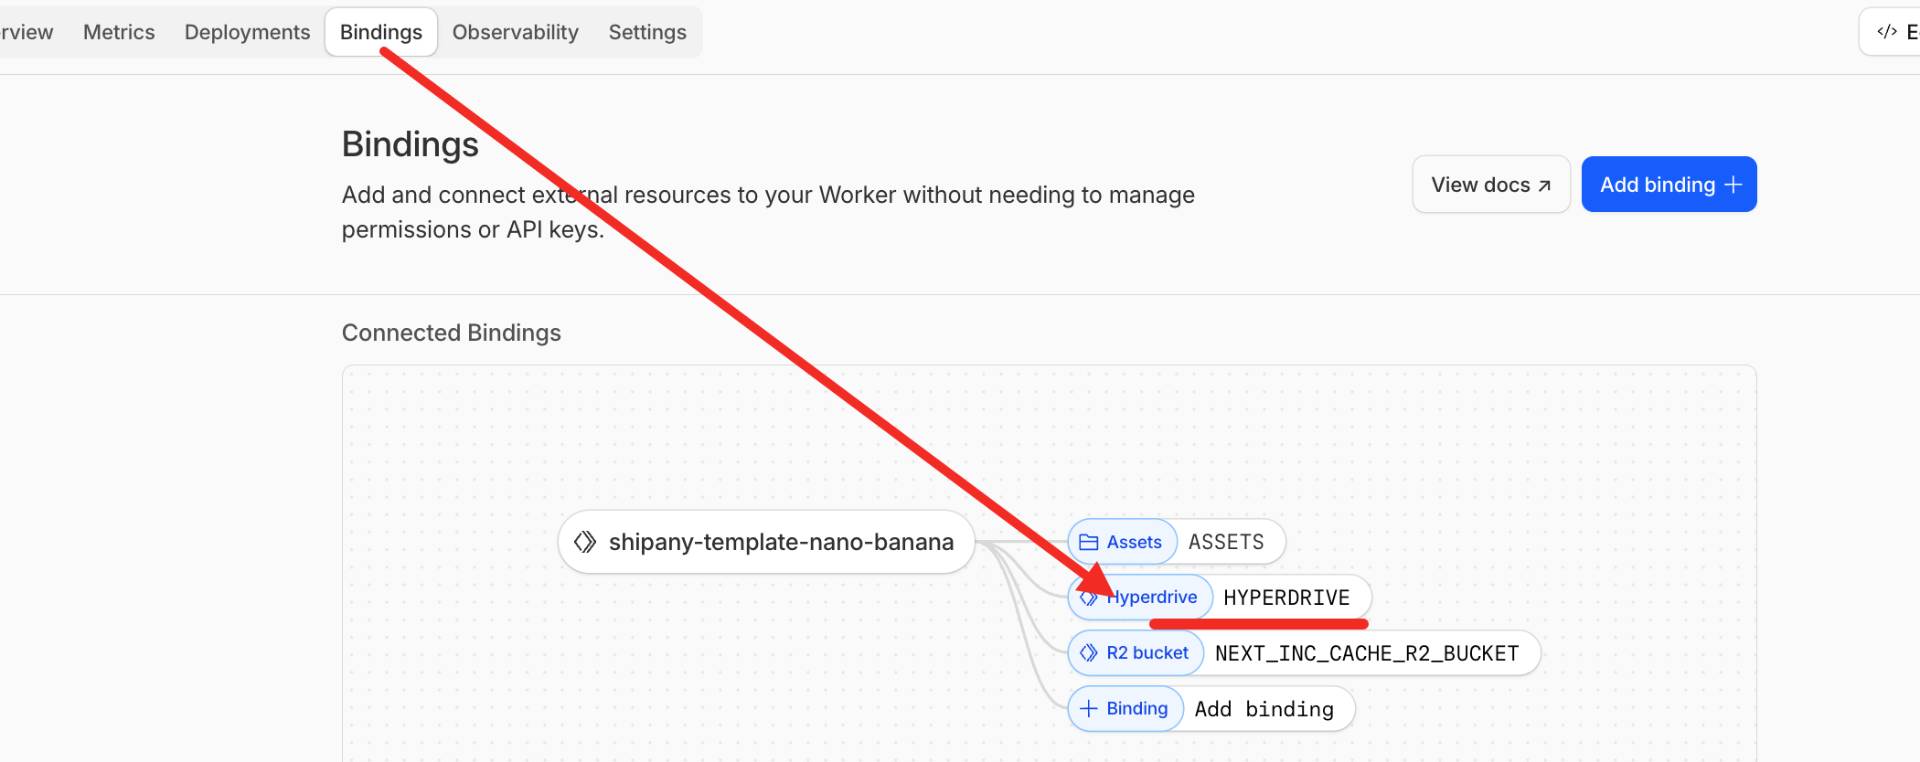The image size is (1920, 762).
Task: Select the NEXT_INC_CACHE_R2_BUCKET binding
Action: point(1366,654)
